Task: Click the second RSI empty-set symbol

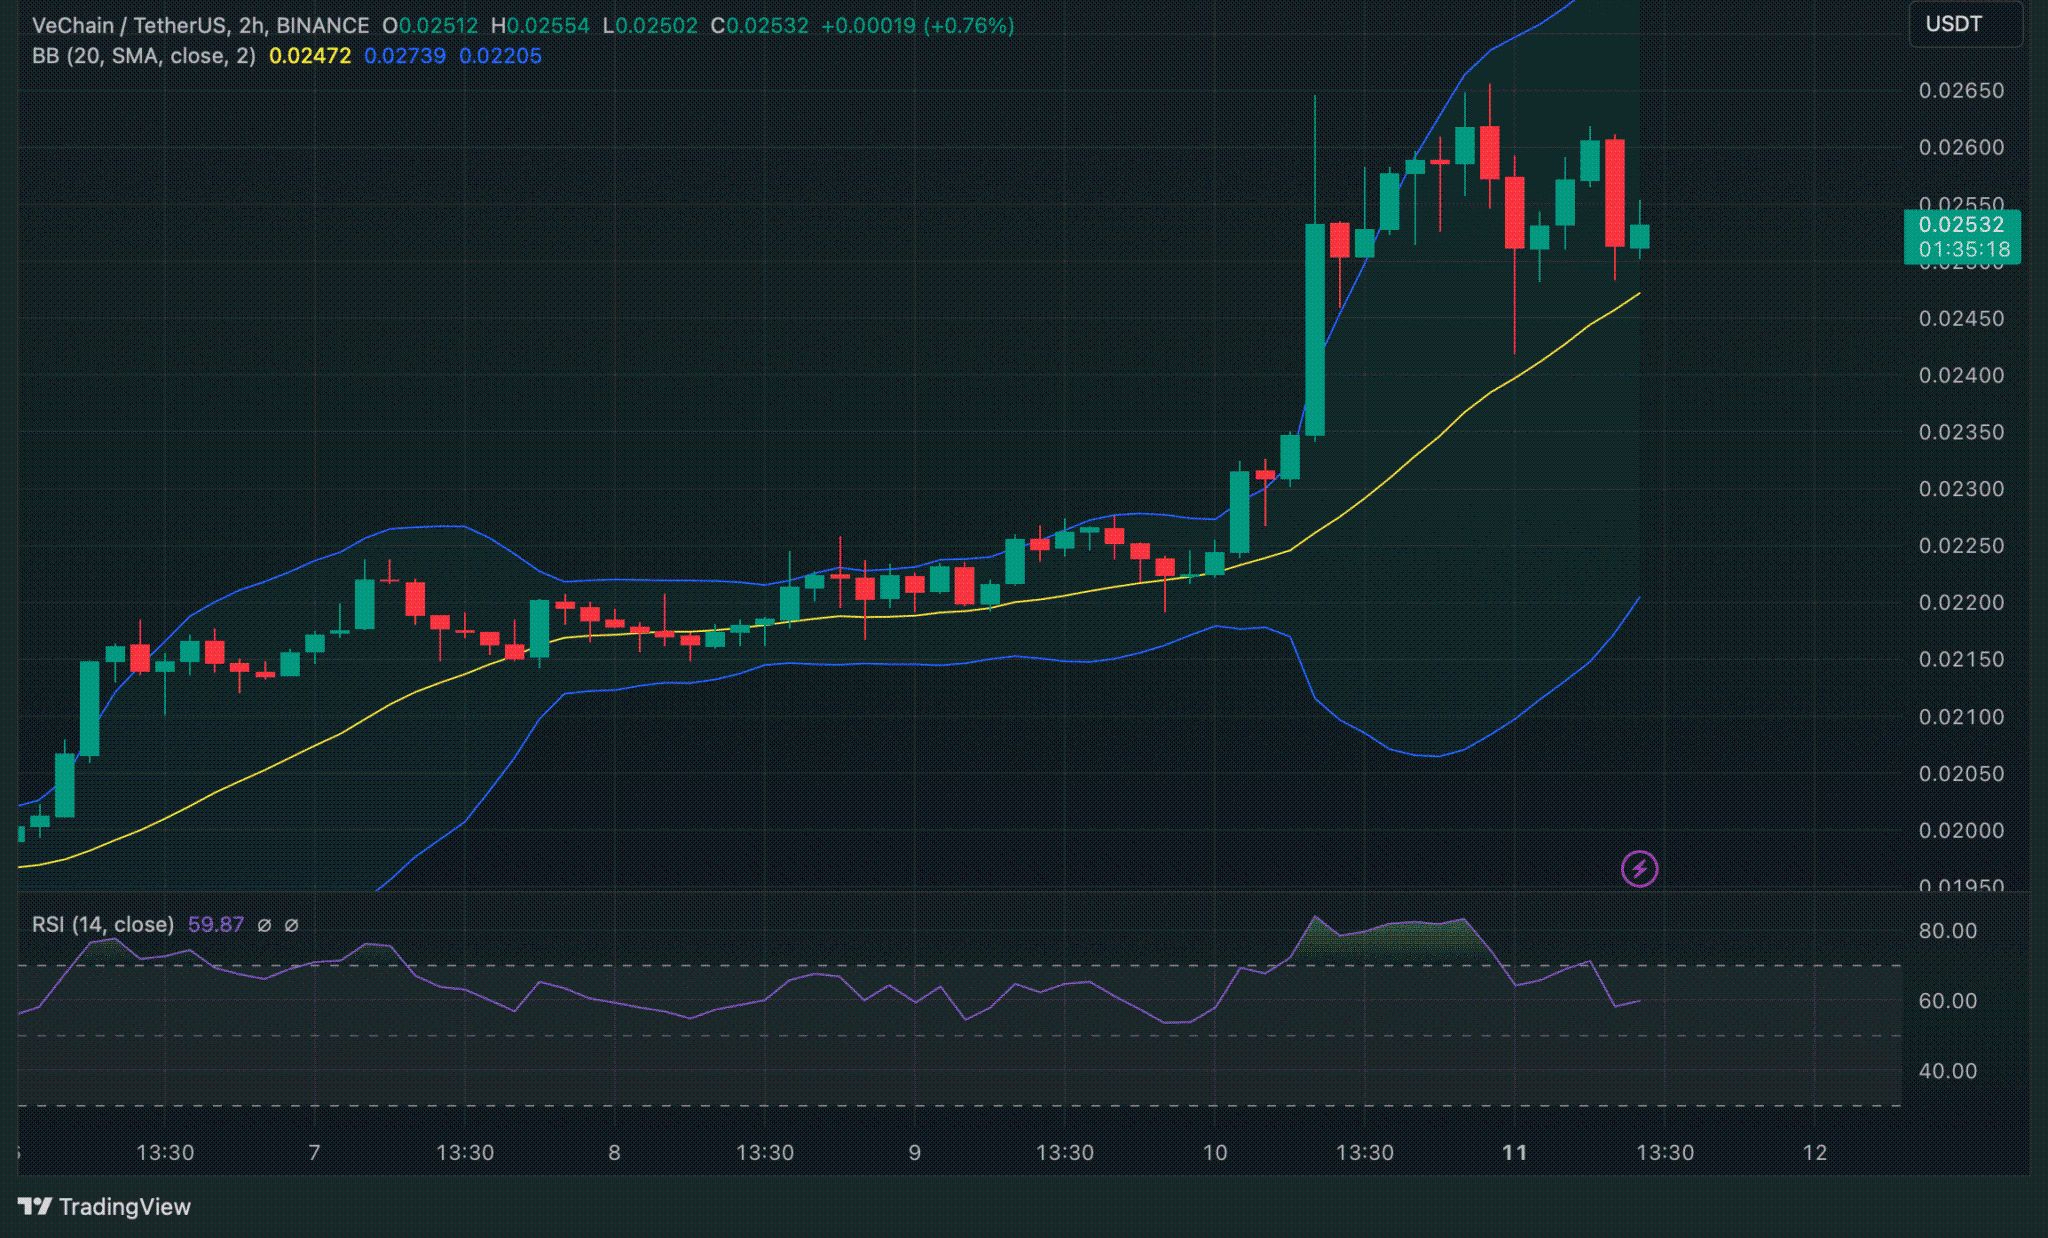Action: [291, 925]
